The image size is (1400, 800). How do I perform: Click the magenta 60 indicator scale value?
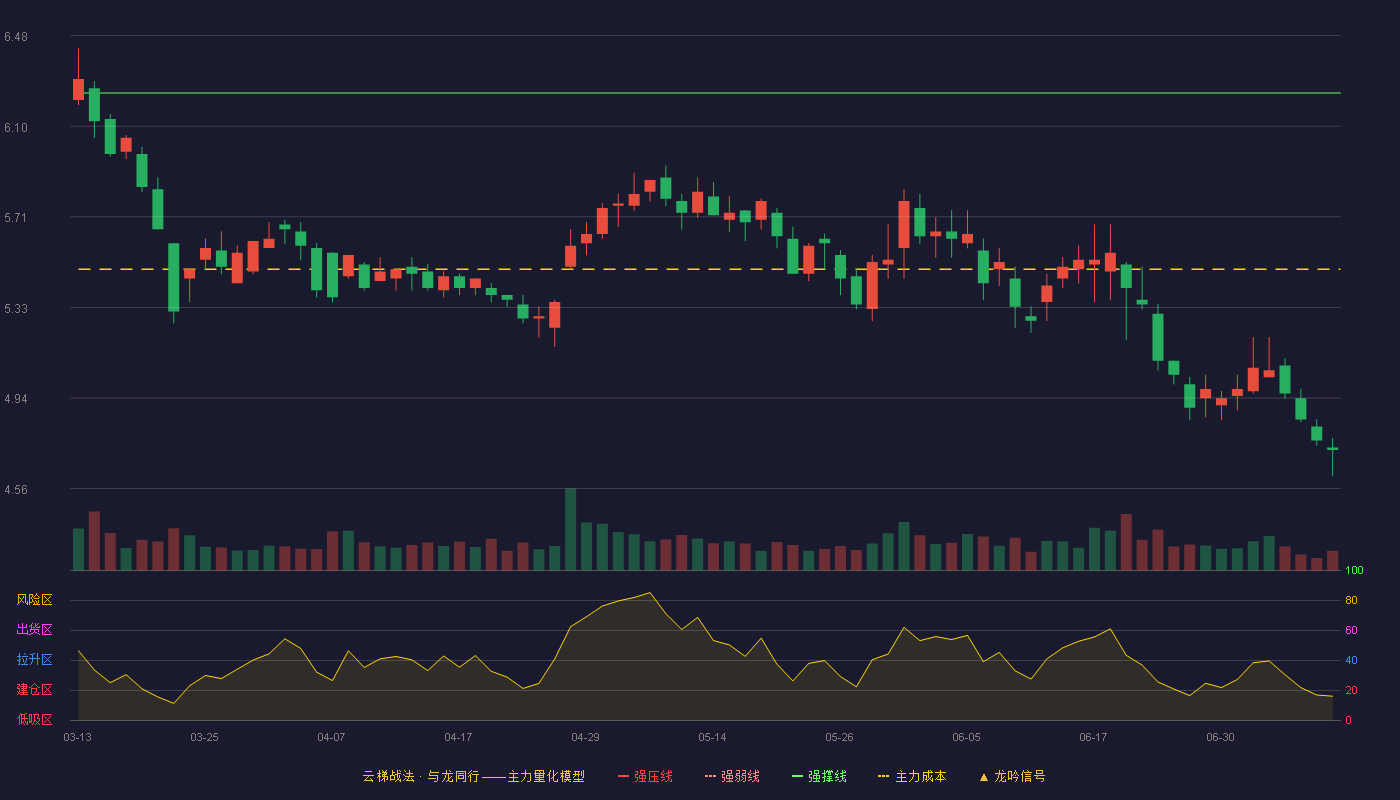click(x=1351, y=631)
